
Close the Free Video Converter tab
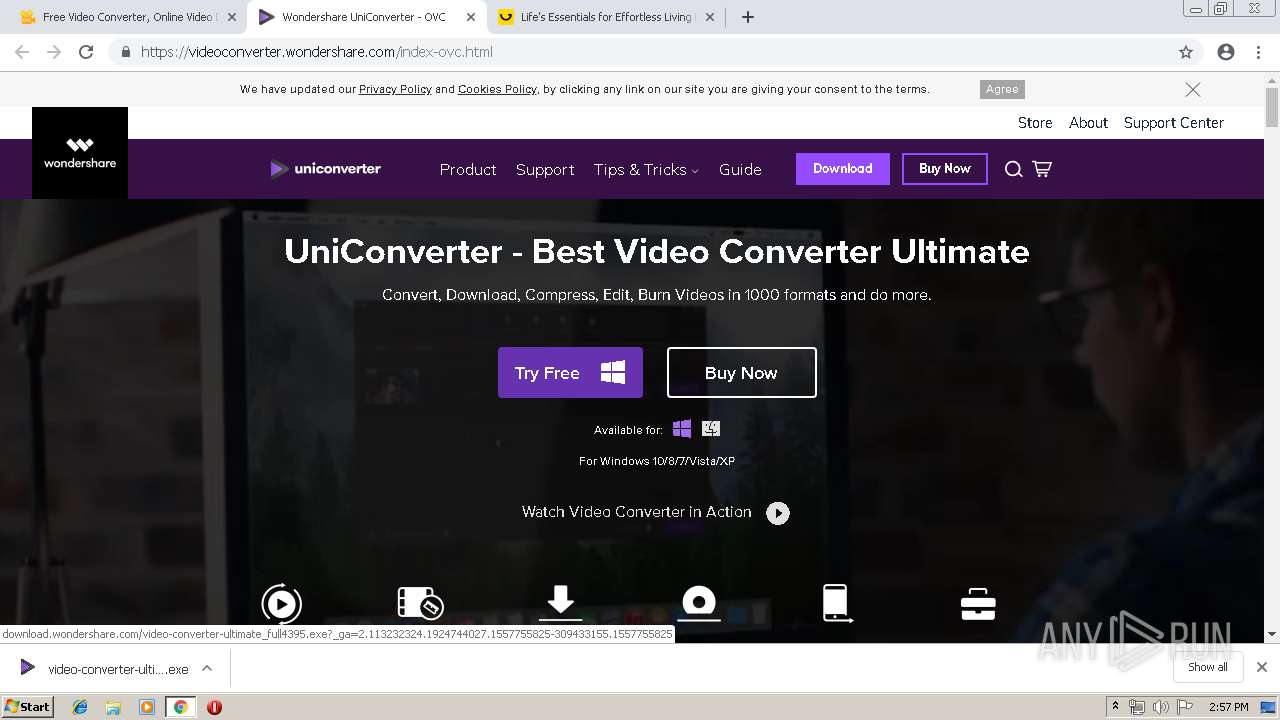coord(232,17)
